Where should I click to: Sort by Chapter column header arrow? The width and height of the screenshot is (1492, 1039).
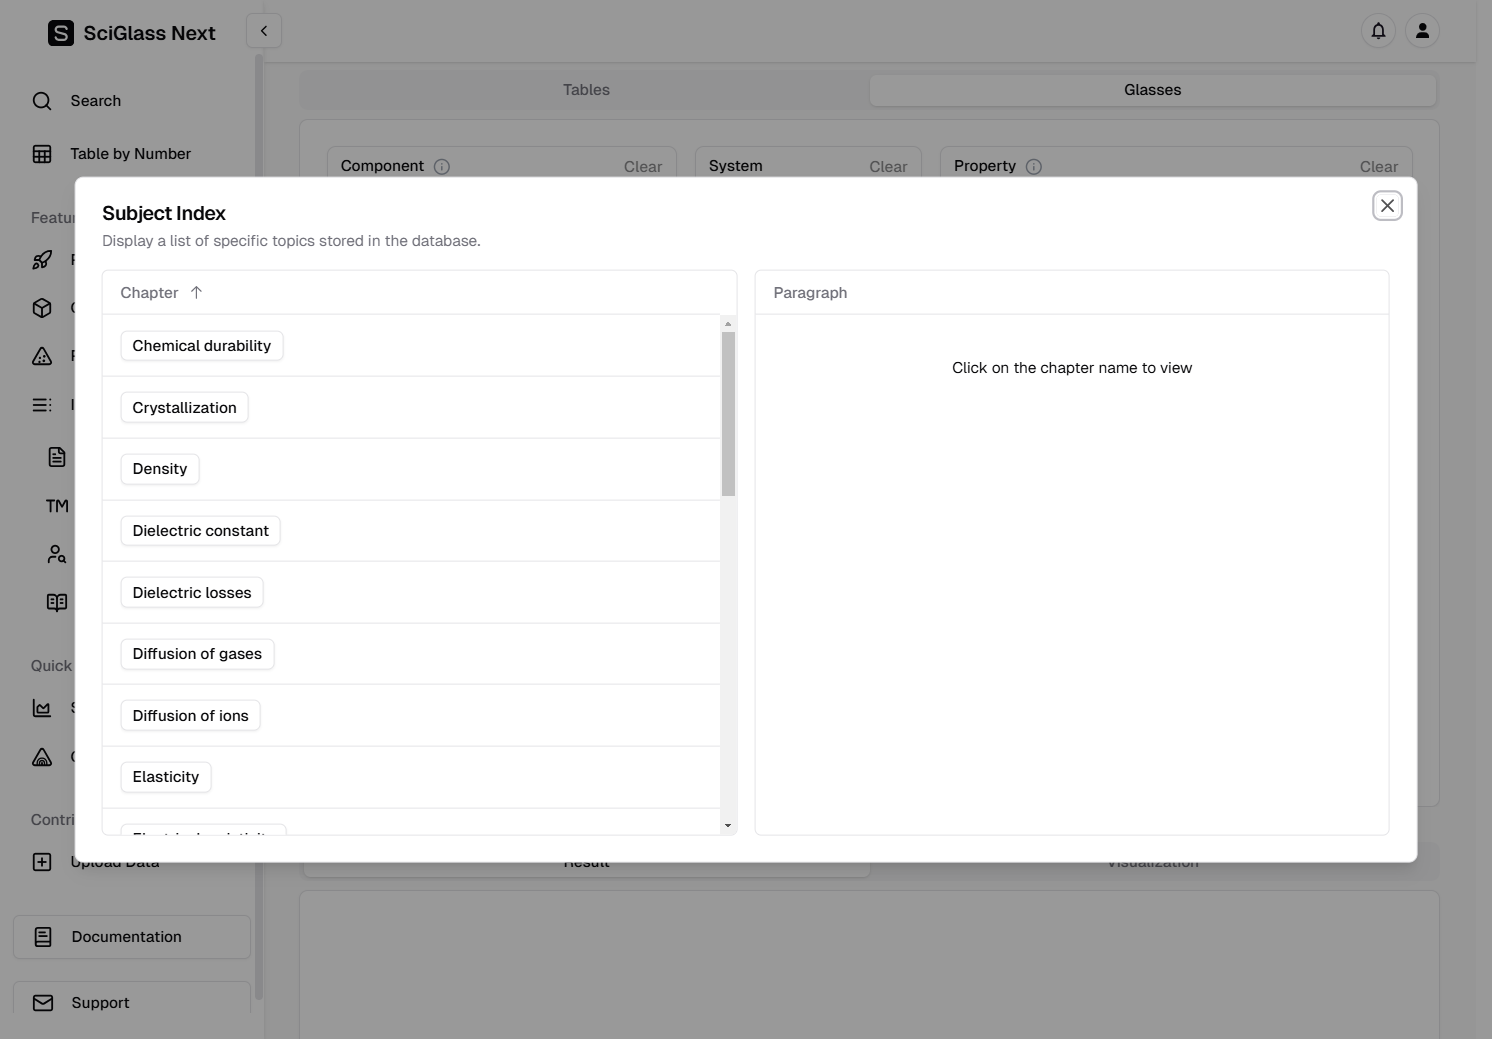coord(196,293)
